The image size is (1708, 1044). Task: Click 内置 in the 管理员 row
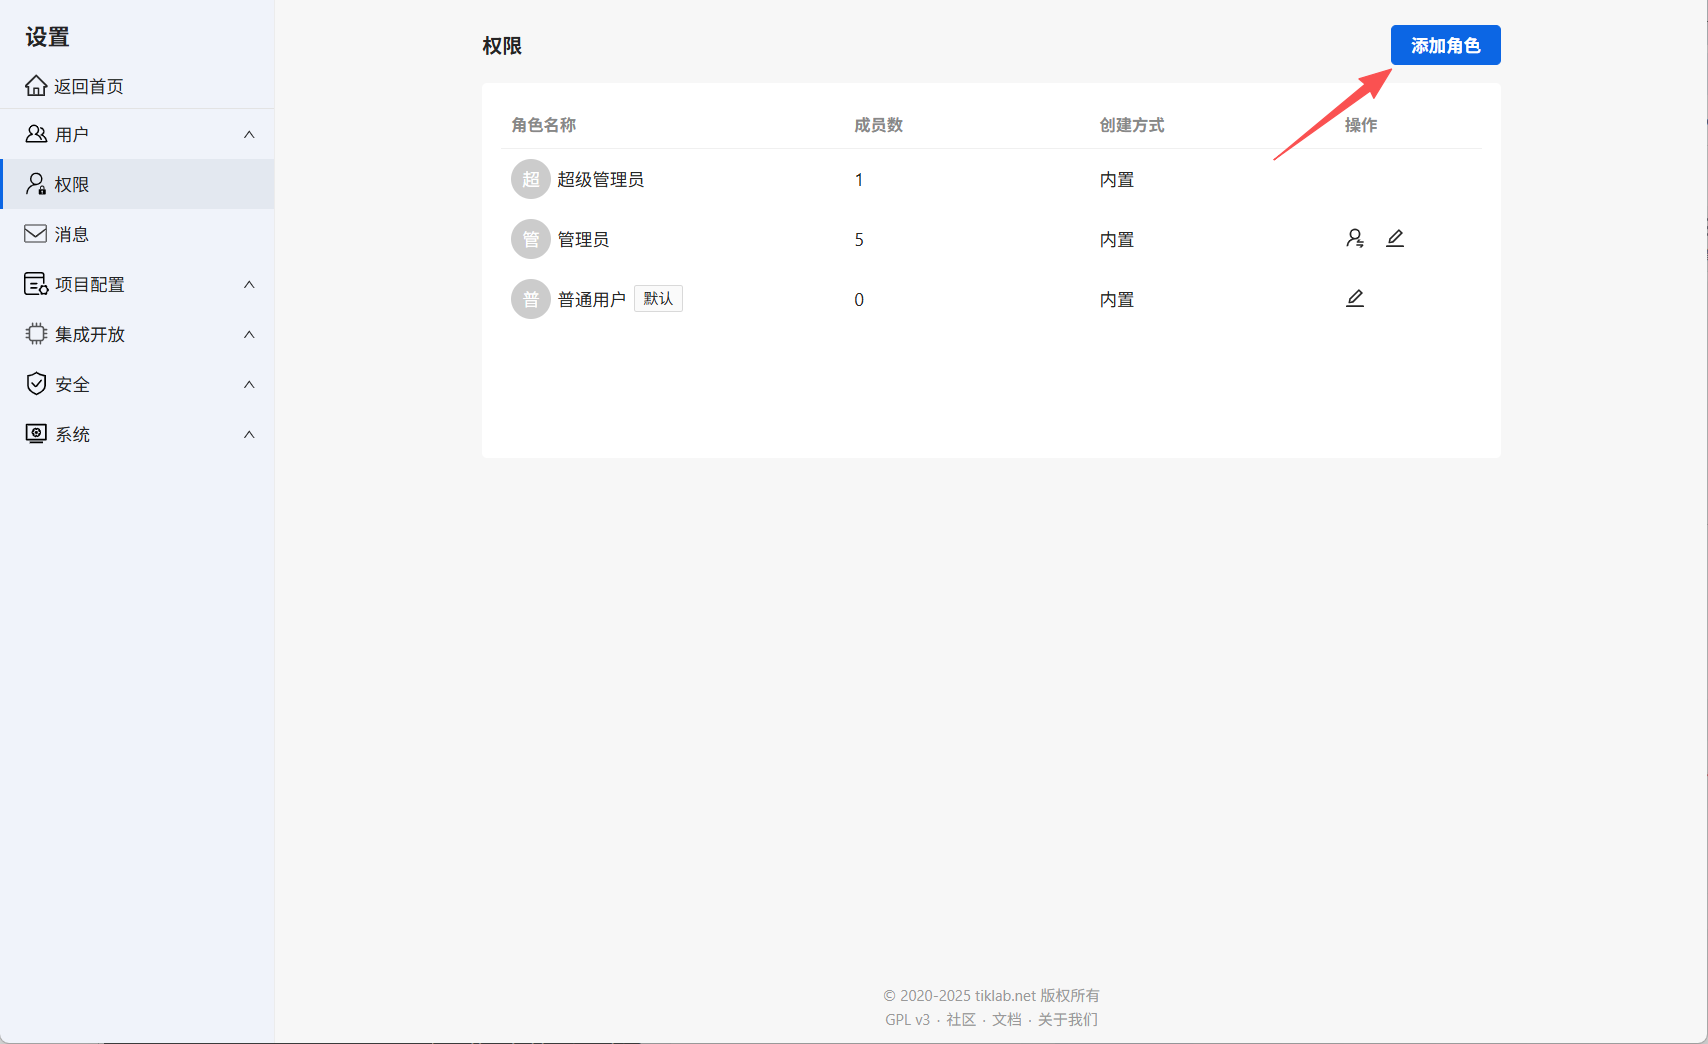(1117, 239)
